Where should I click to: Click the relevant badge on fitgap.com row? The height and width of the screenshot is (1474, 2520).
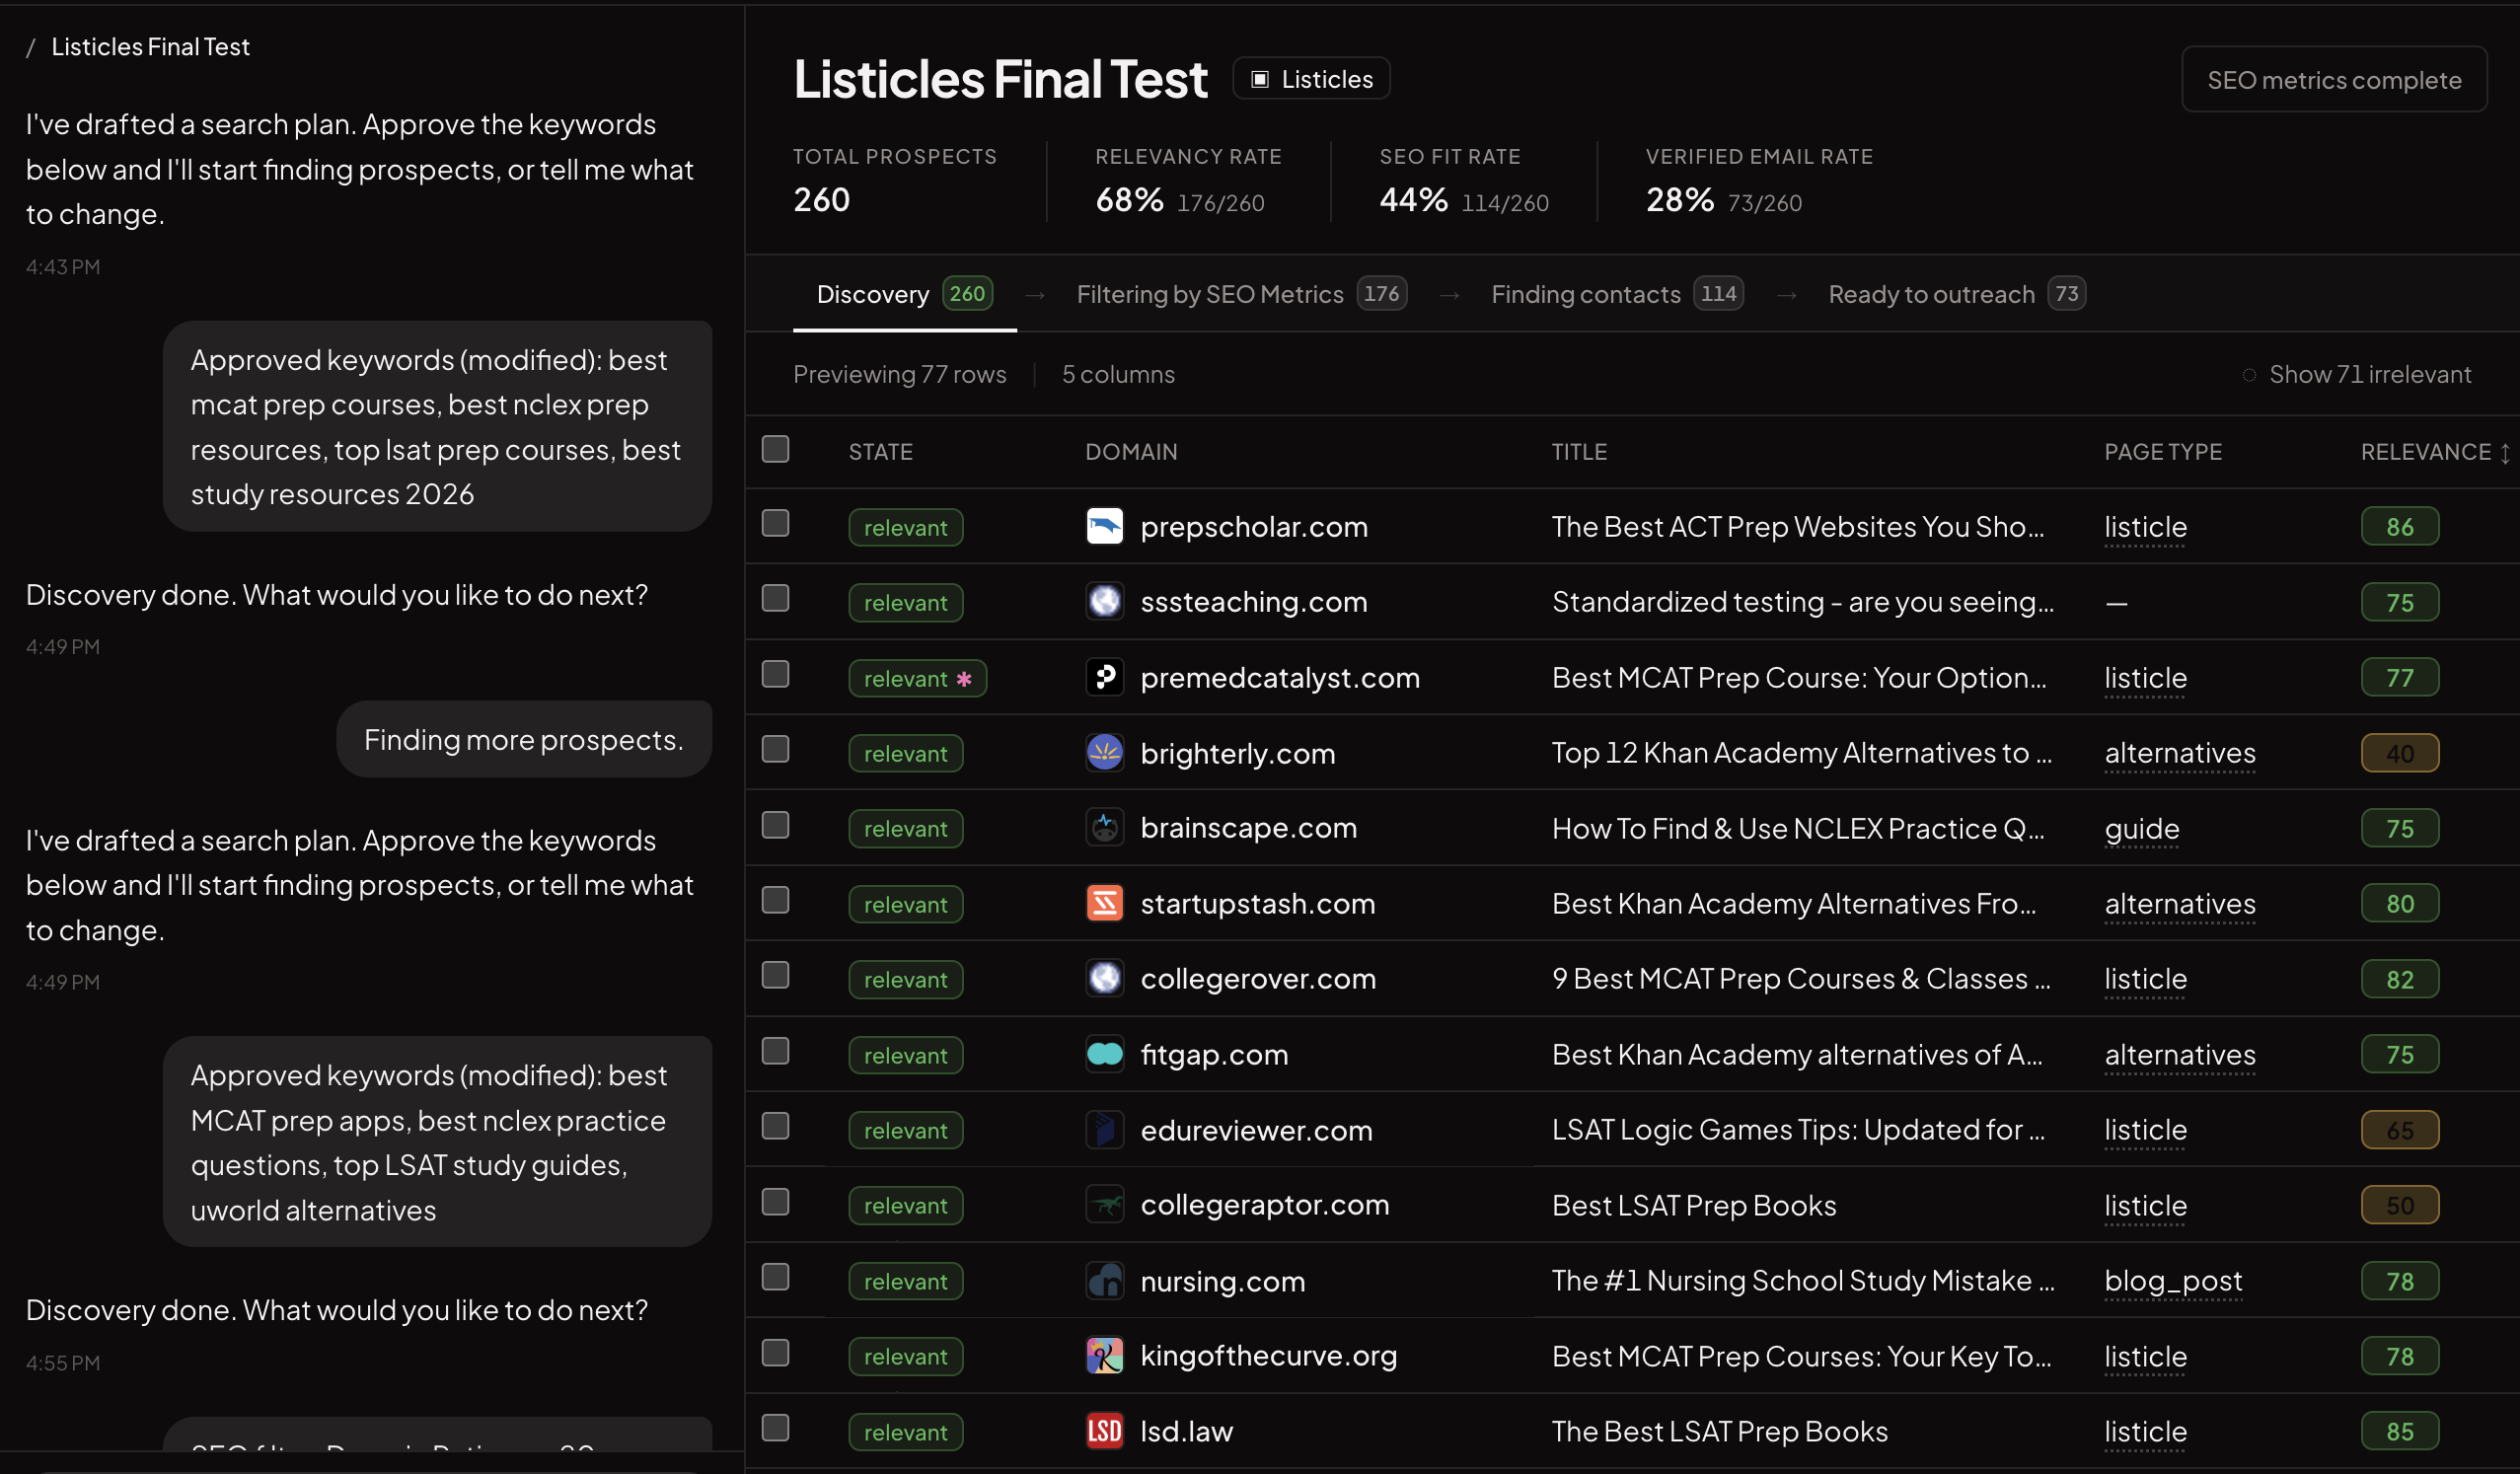point(905,1055)
